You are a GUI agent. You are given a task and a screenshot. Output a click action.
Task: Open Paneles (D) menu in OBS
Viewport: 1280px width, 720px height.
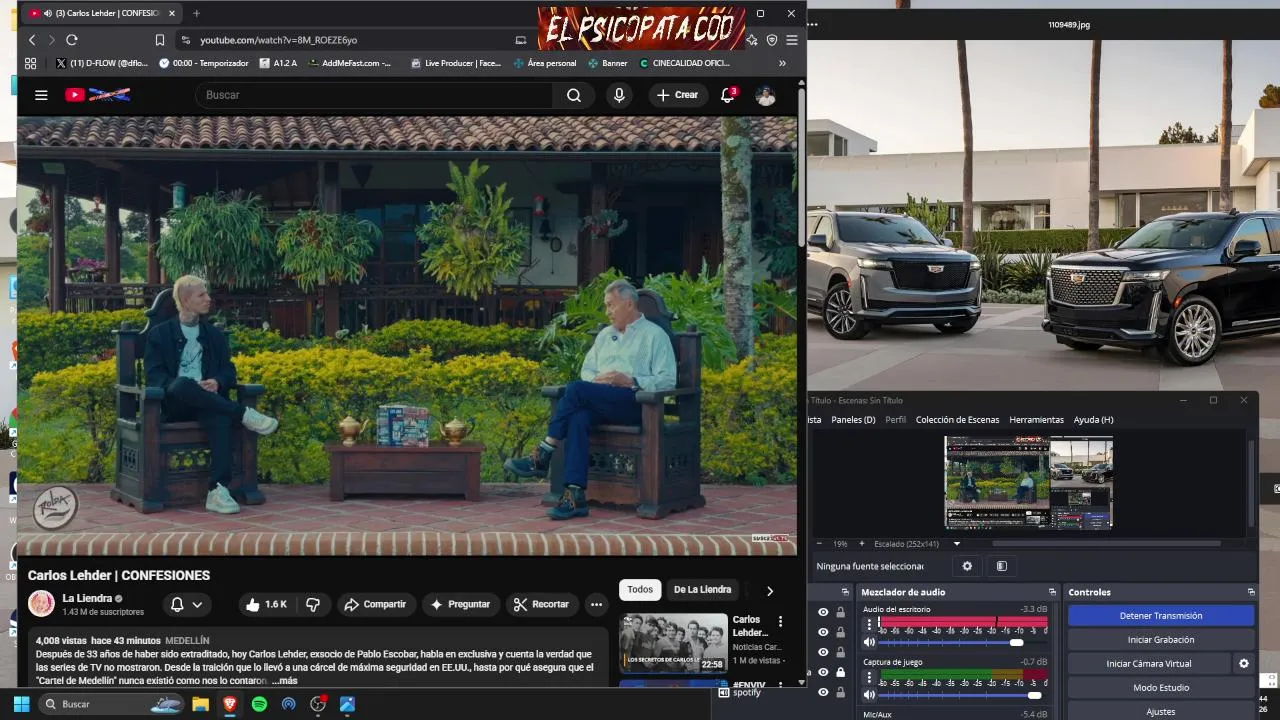tap(853, 420)
